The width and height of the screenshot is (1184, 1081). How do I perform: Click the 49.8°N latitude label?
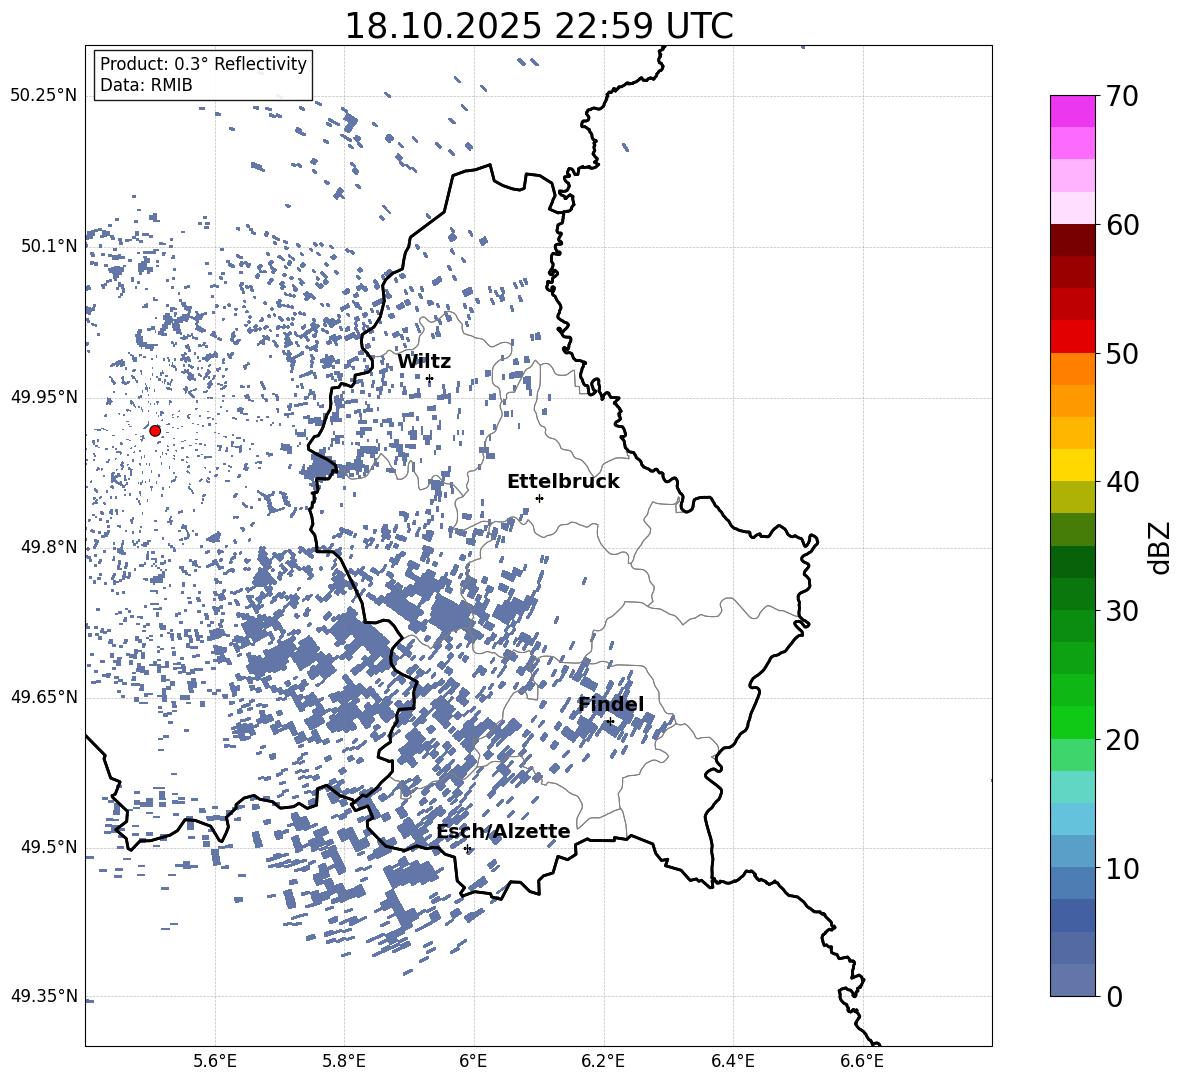[x=49, y=547]
